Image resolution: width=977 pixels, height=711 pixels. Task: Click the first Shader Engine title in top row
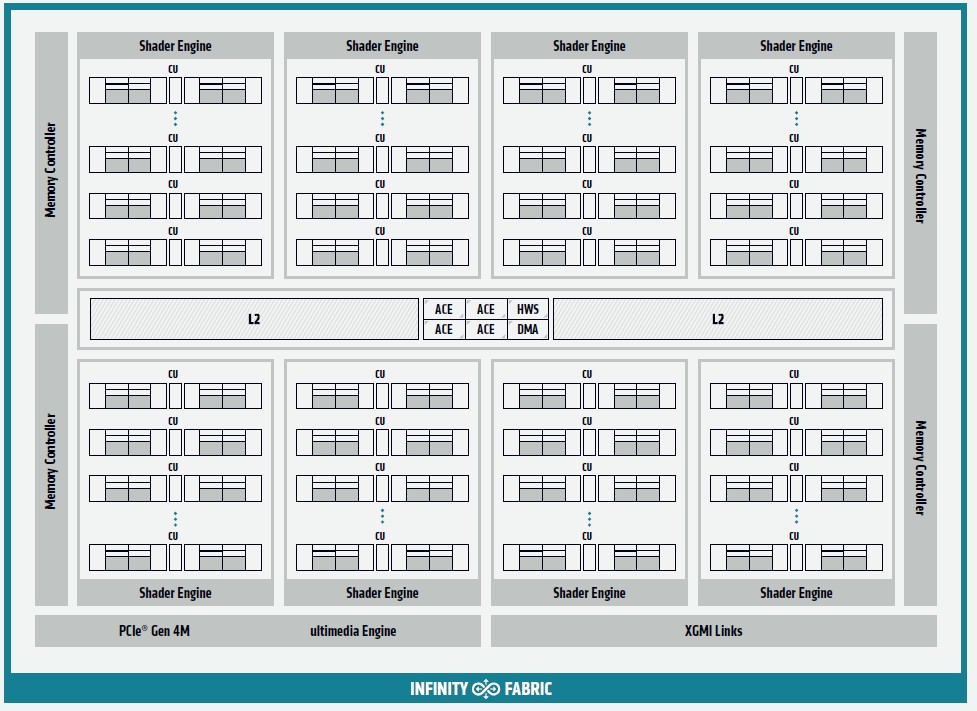point(175,45)
